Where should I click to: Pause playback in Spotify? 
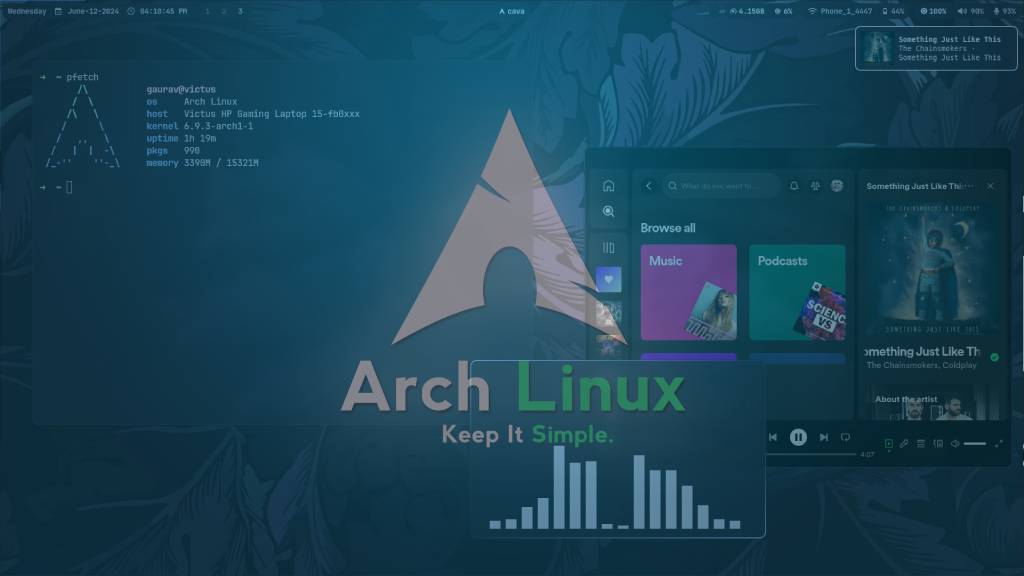tap(798, 438)
